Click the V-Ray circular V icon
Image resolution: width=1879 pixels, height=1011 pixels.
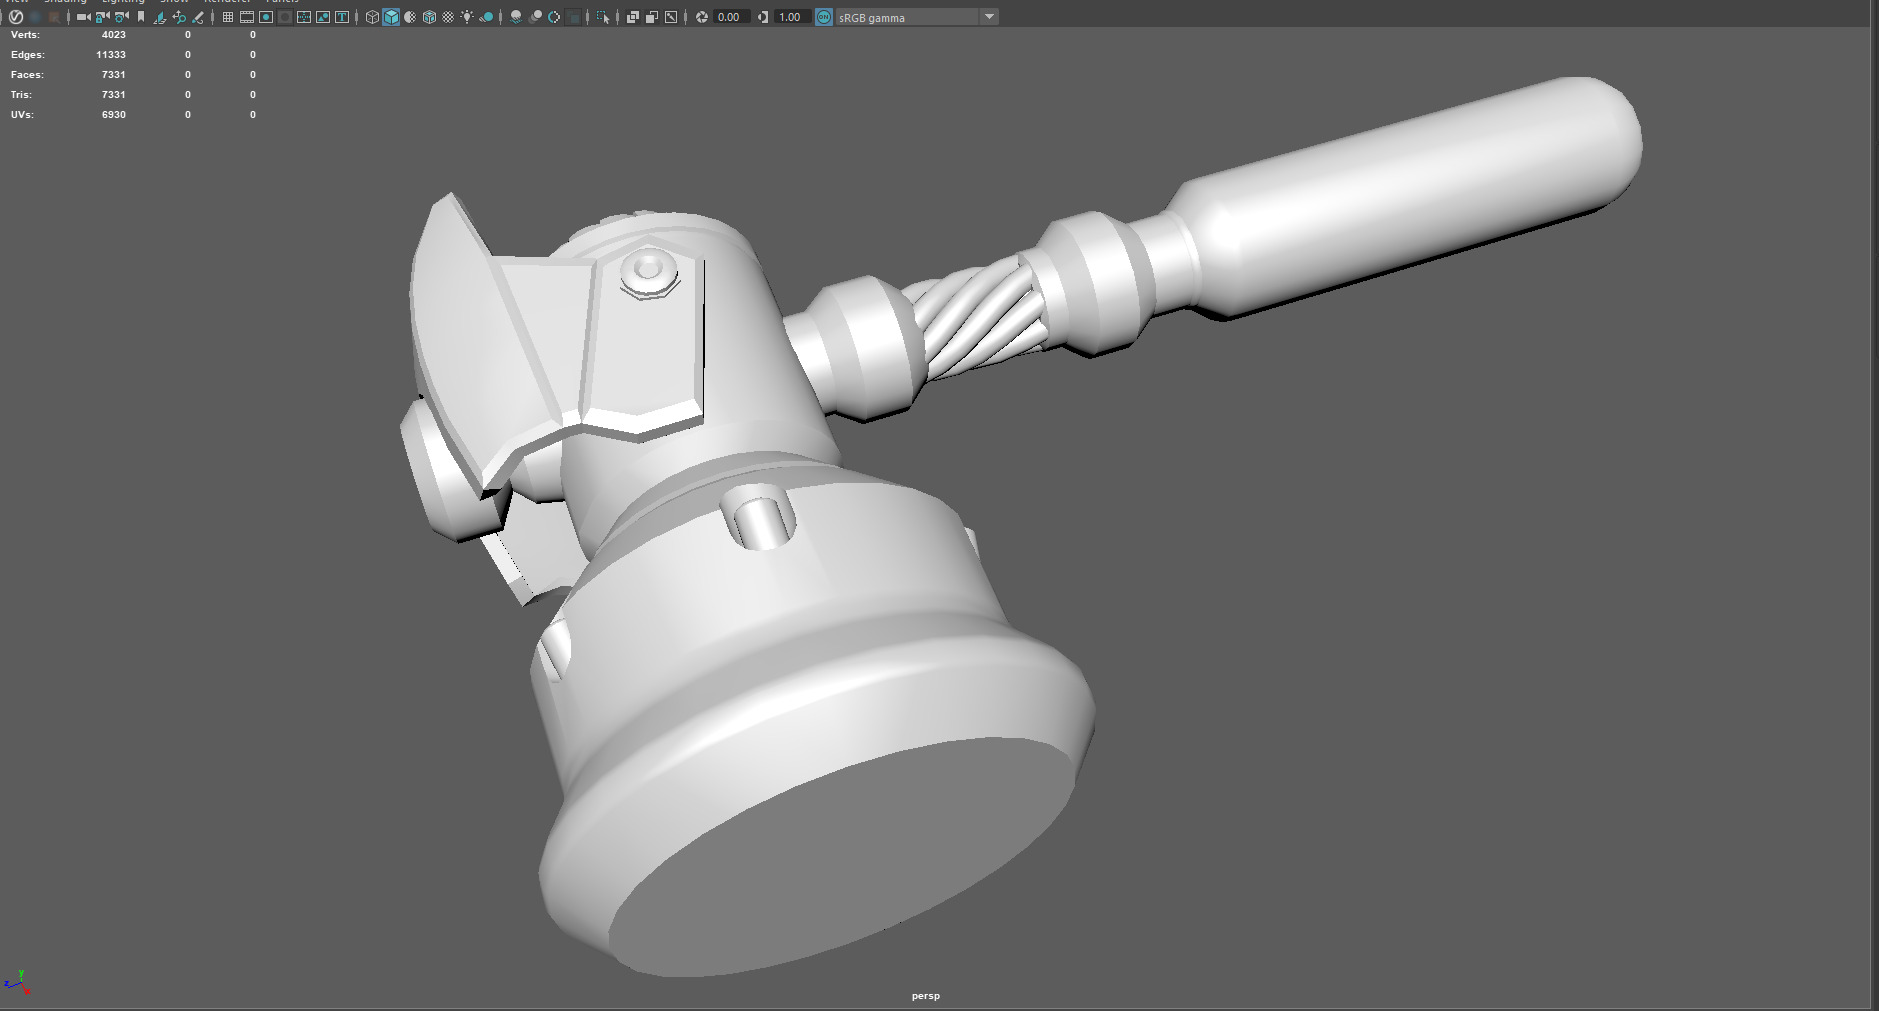click(x=16, y=17)
